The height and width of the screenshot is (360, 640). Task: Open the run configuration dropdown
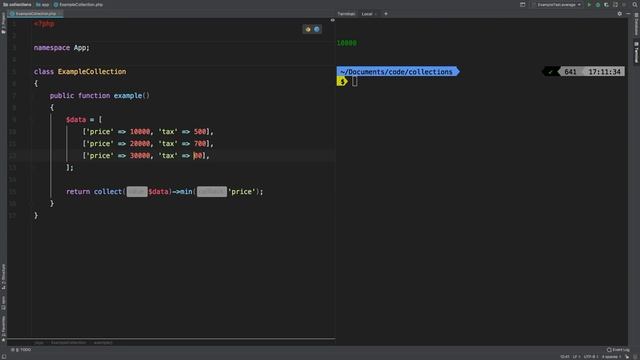click(558, 4)
